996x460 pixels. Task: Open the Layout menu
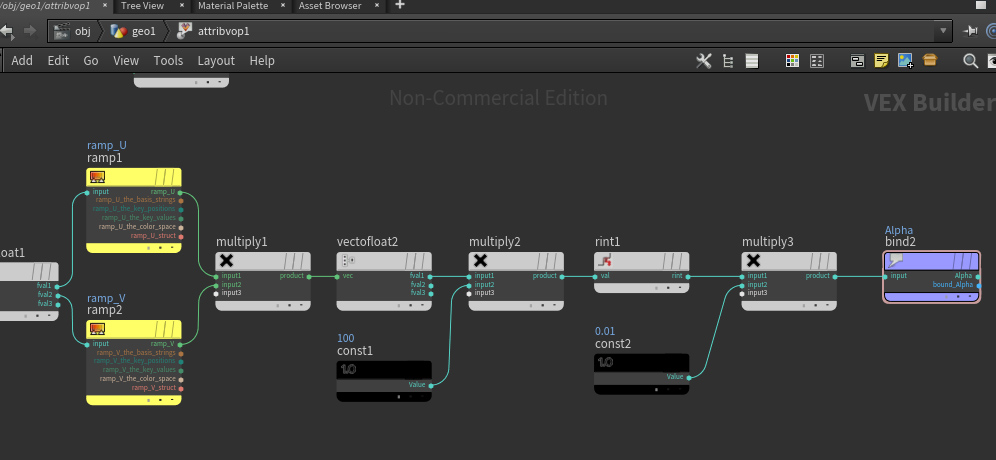click(x=216, y=61)
